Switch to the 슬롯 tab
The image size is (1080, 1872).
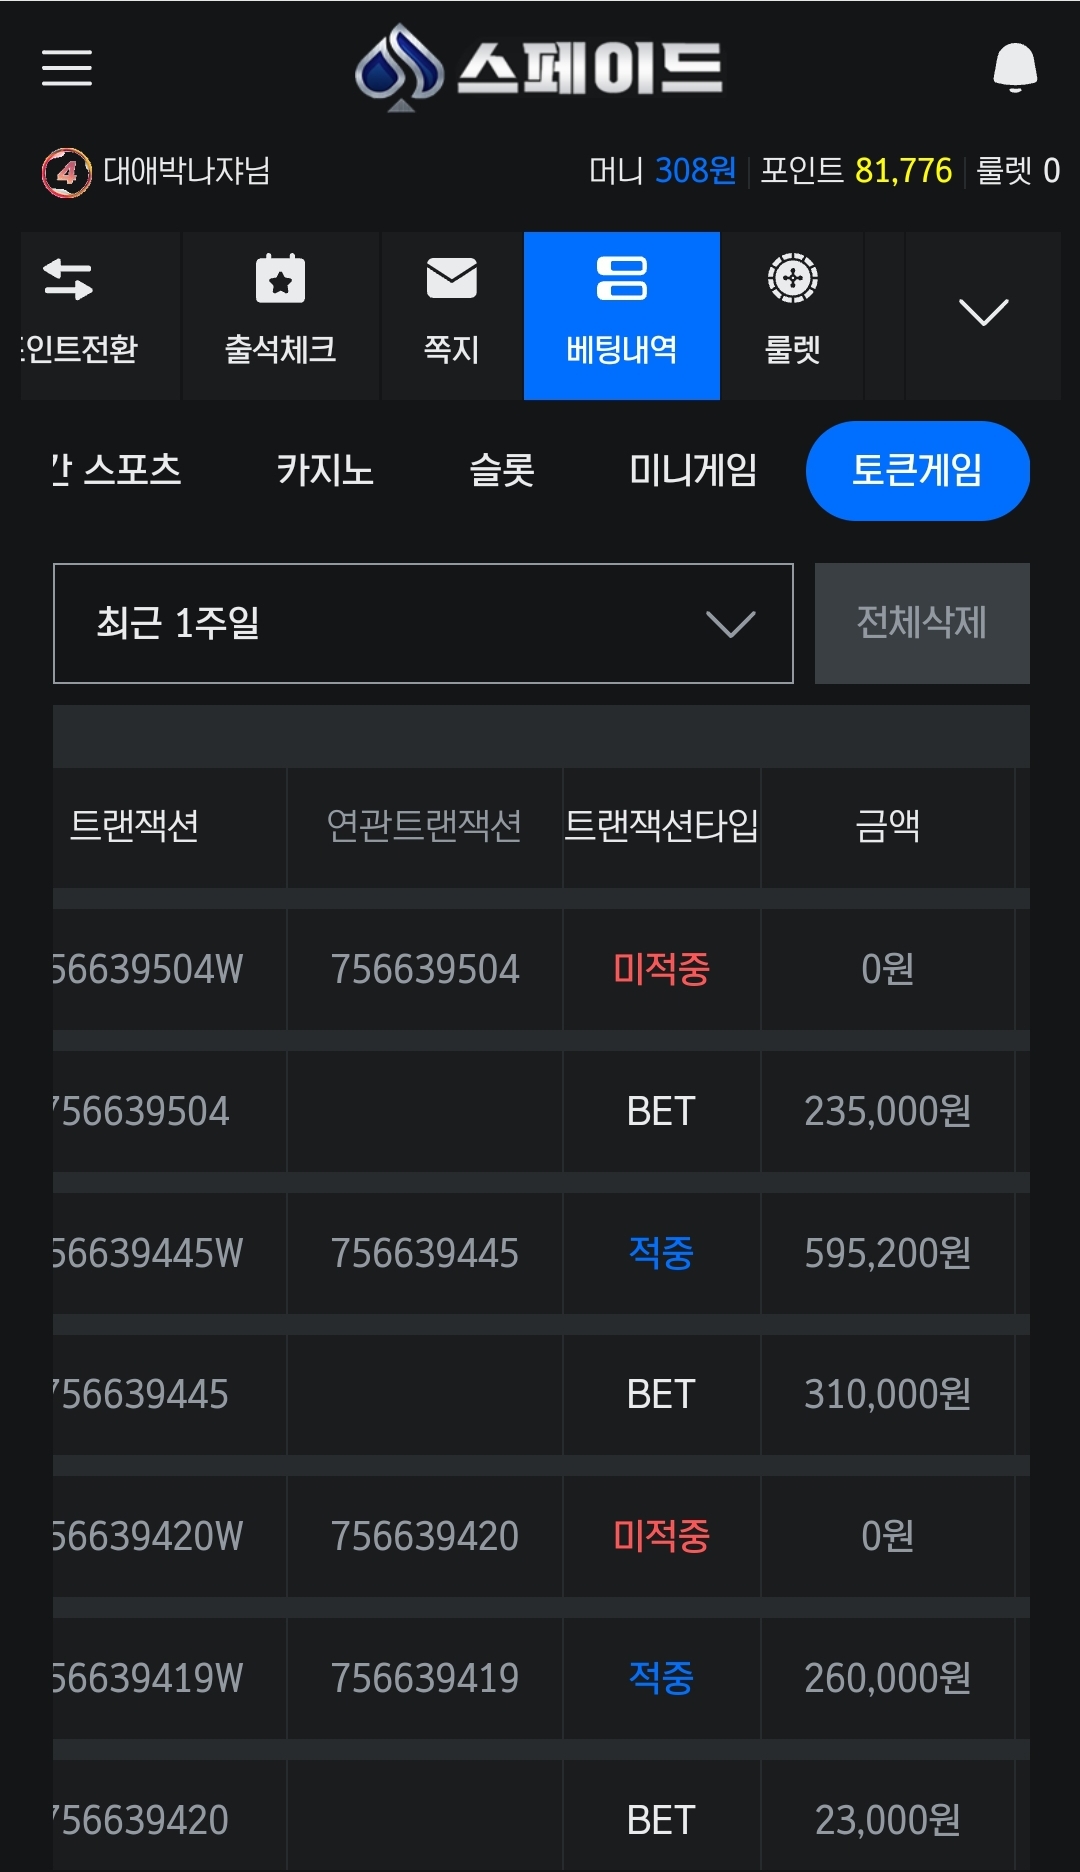502,470
